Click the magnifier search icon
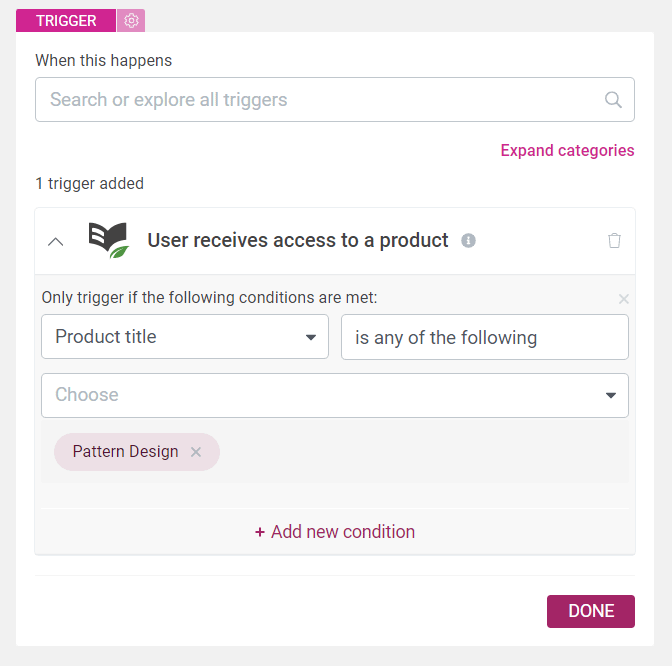672x666 pixels. 613,100
